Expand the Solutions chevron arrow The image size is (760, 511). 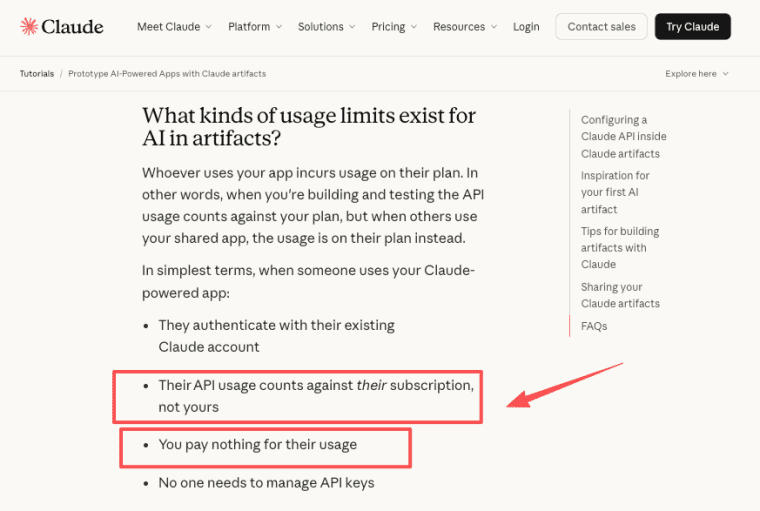click(352, 27)
